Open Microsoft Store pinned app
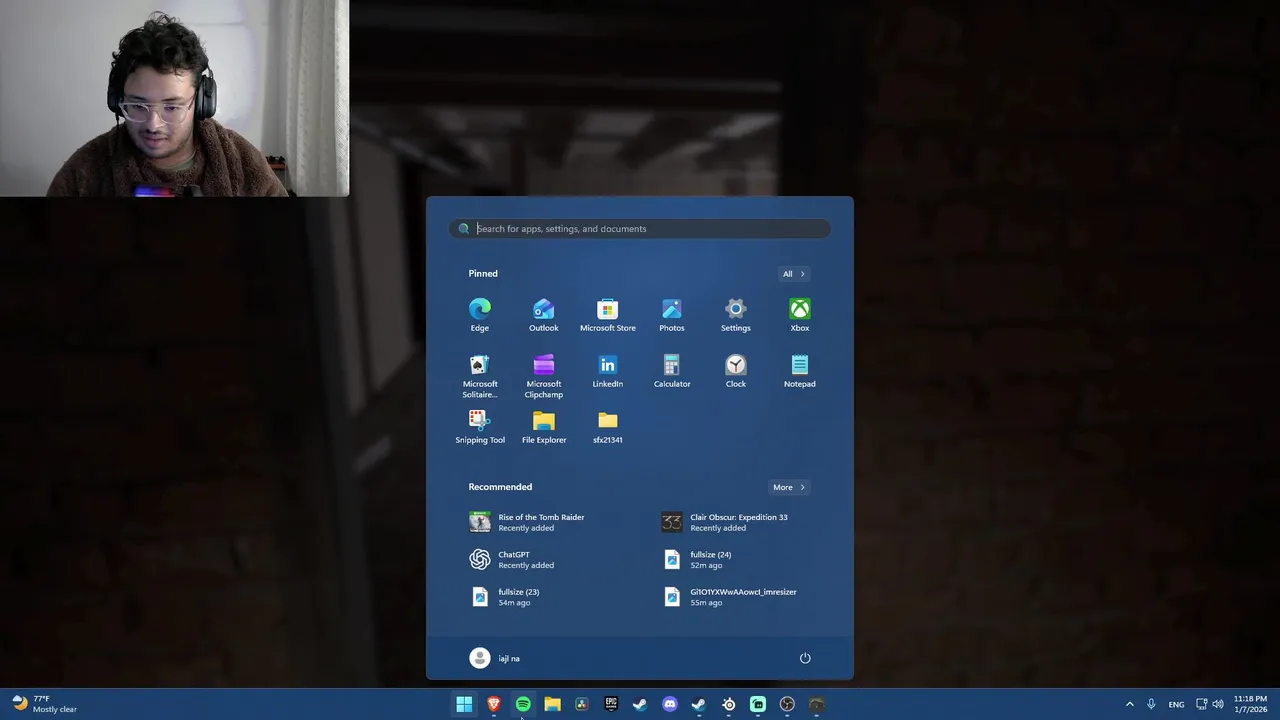 pyautogui.click(x=608, y=315)
